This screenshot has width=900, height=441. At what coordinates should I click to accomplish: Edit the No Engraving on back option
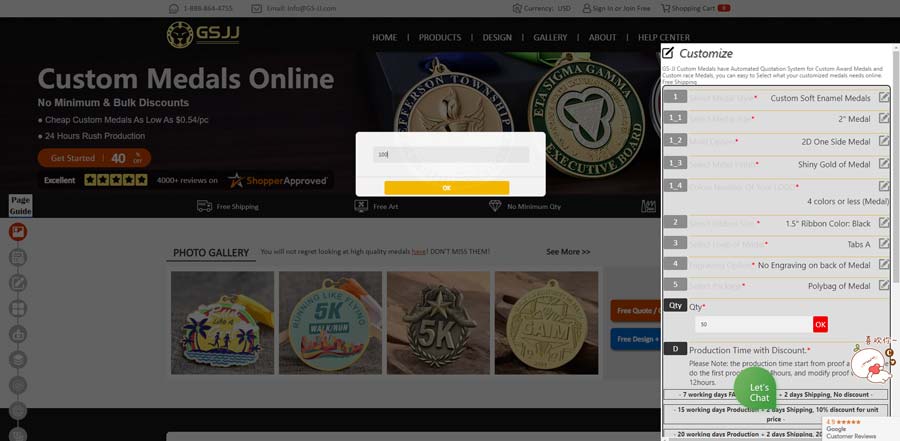[x=883, y=264]
